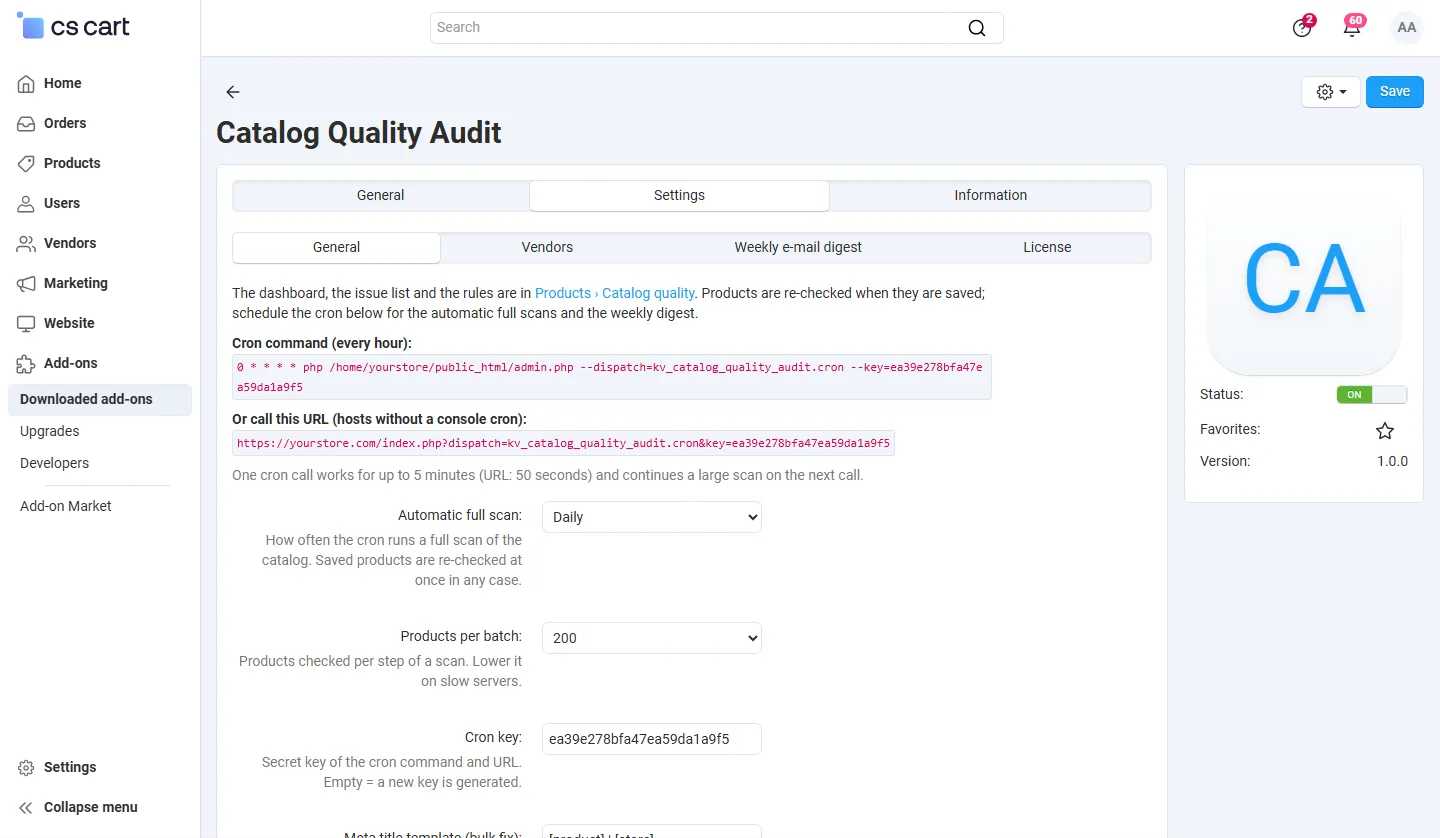Click the Vendors people icon

pos(27,244)
